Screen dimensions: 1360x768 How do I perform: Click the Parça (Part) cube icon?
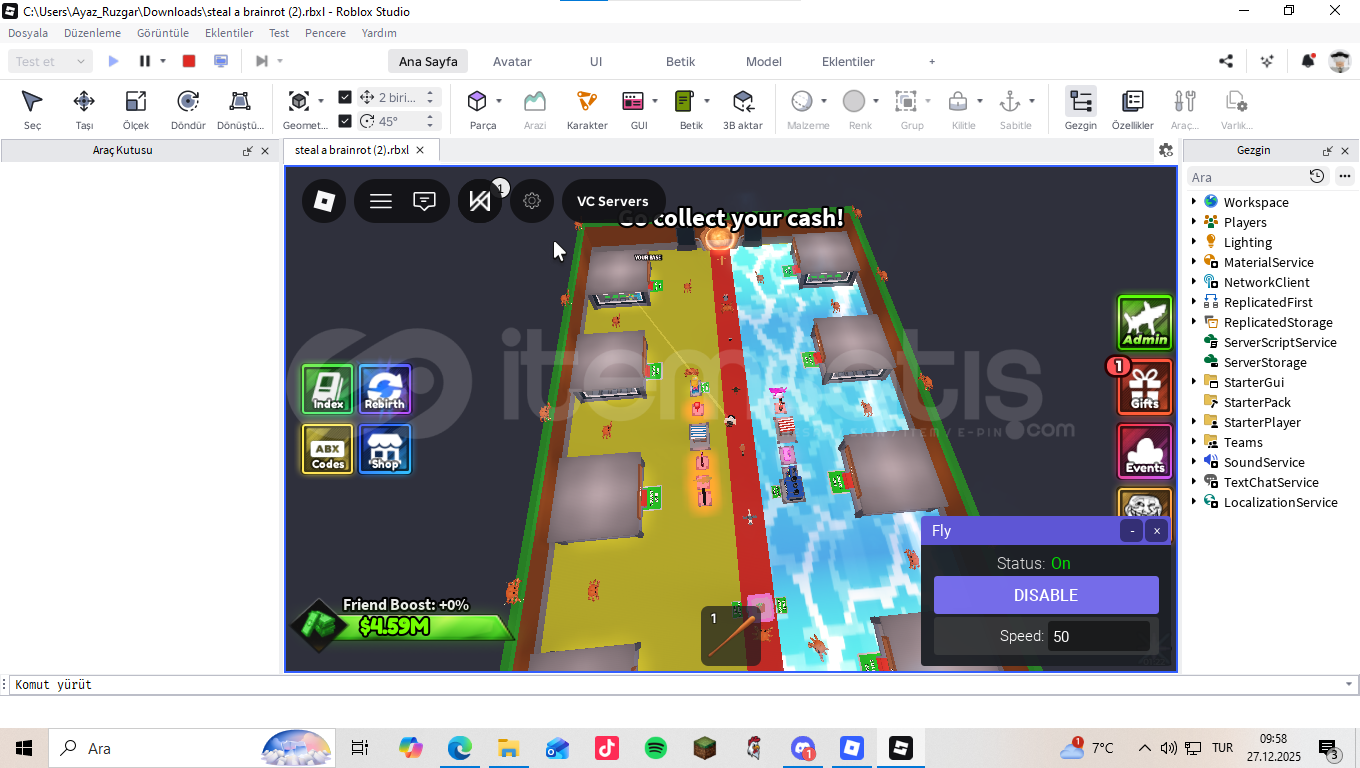click(477, 102)
